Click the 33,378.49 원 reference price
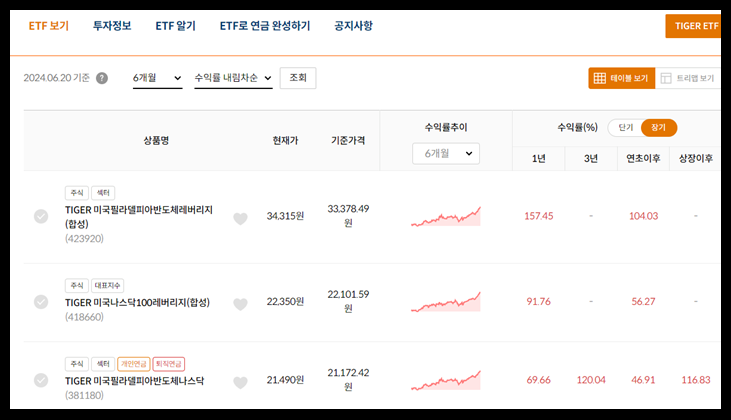Image resolution: width=731 pixels, height=420 pixels. click(x=348, y=216)
